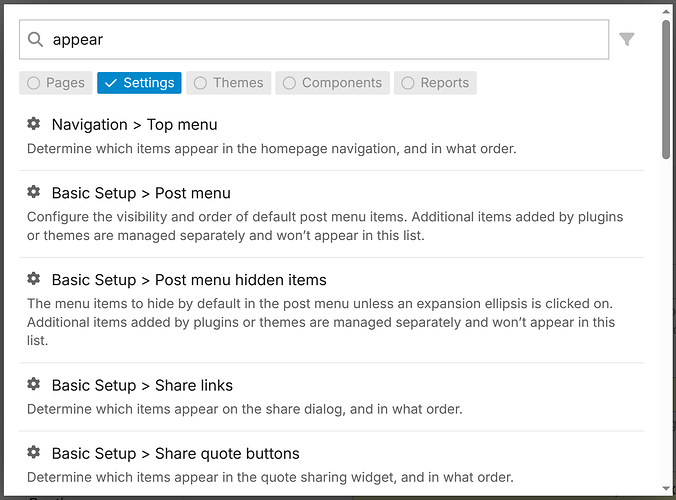Enable the Reports filter chip
The height and width of the screenshot is (500, 676).
tap(435, 83)
